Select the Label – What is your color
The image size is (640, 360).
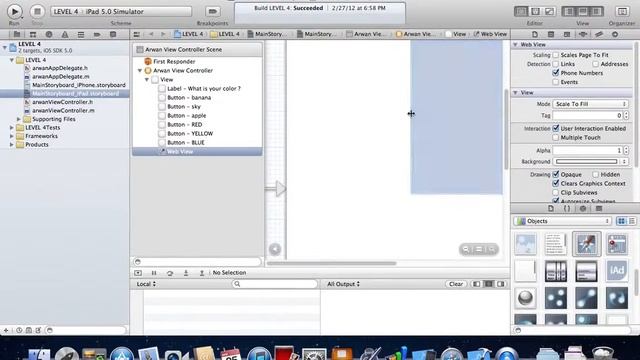204,89
